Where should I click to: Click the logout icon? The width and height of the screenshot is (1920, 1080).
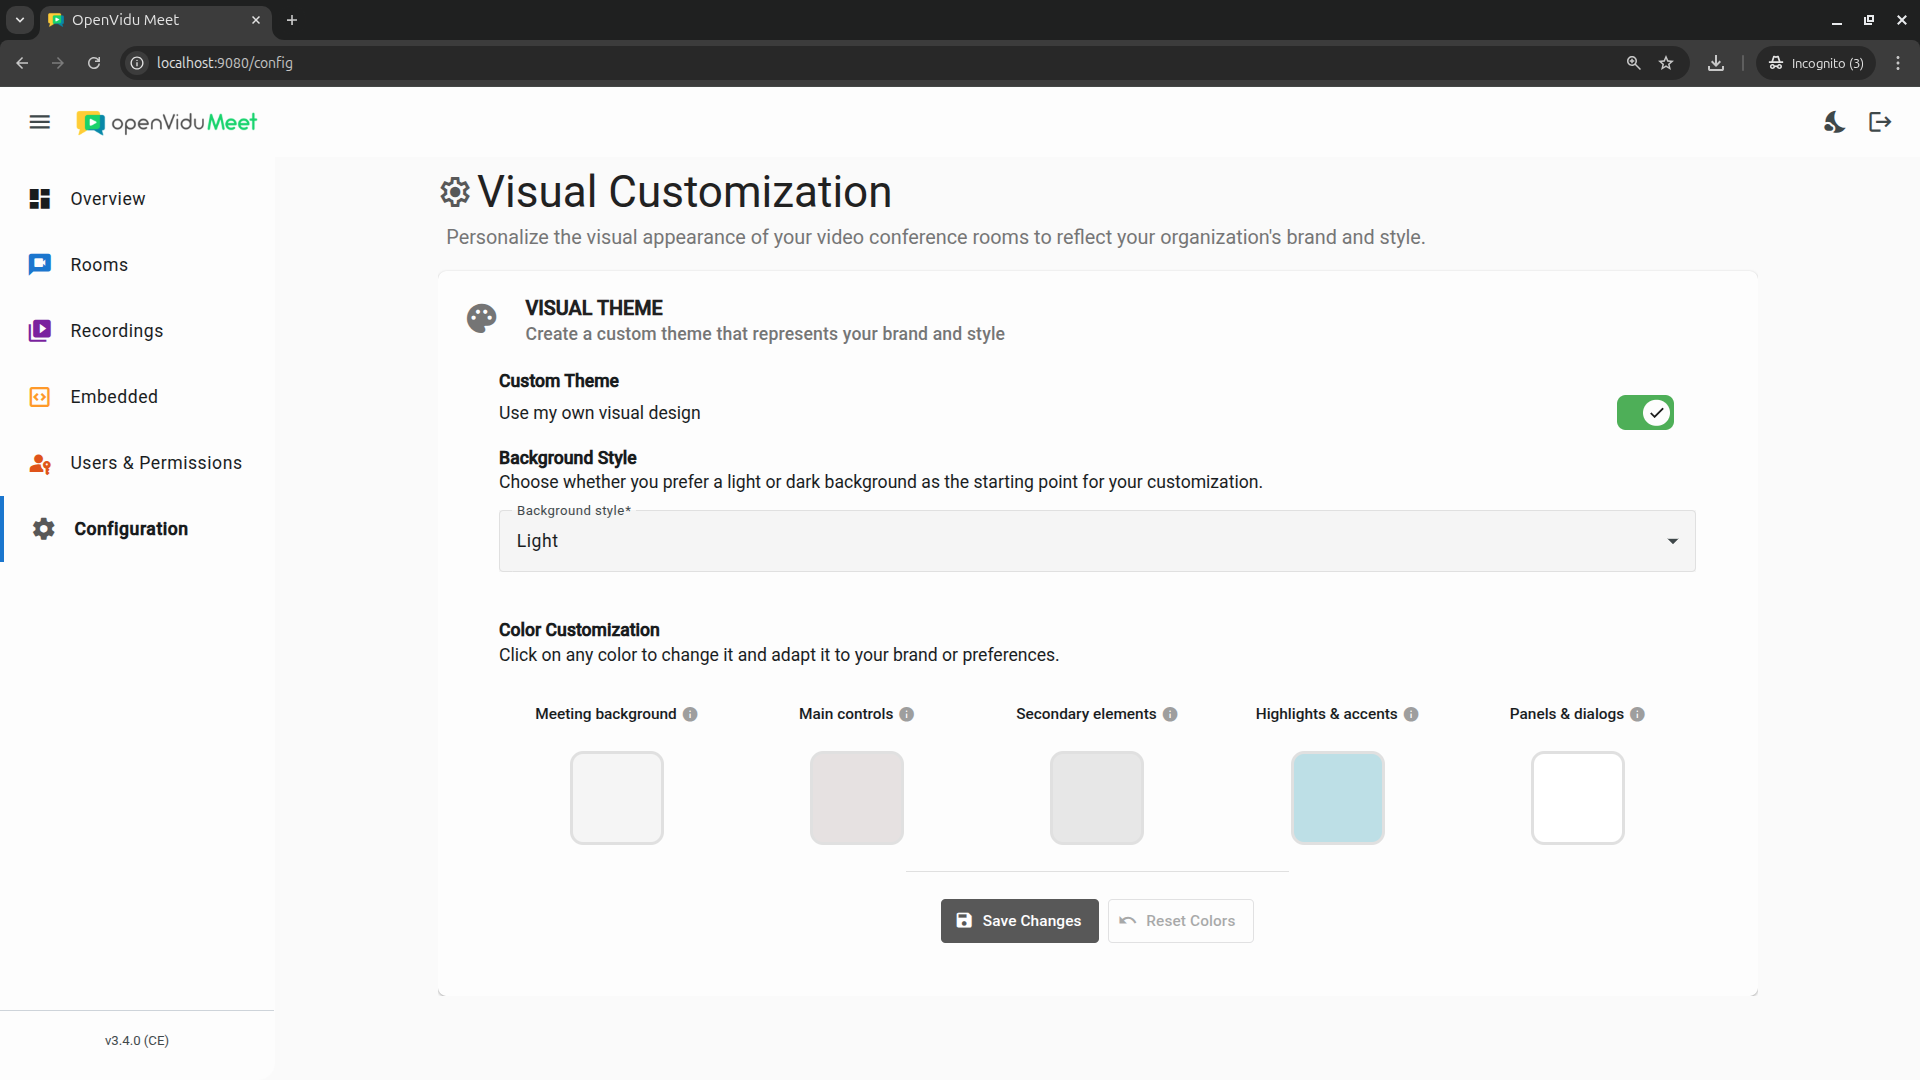[x=1880, y=122]
